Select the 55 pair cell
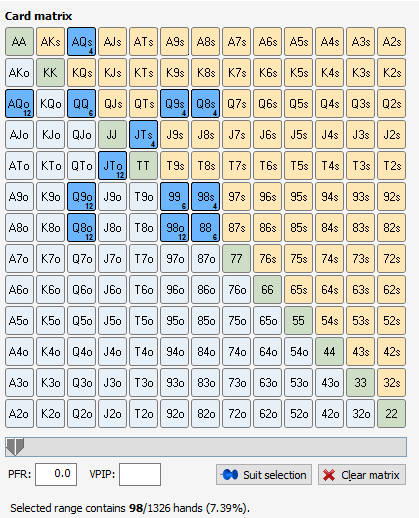 [298, 321]
